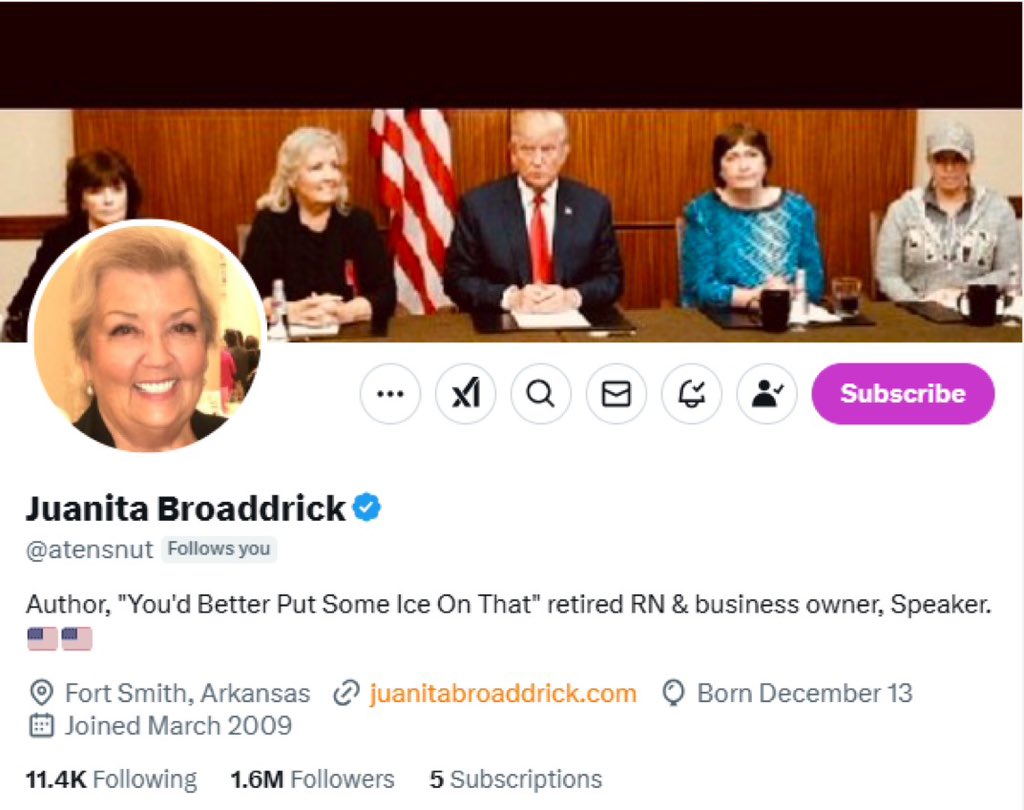This screenshot has width=1024, height=810.
Task: Open the circular profile picture
Action: tap(147, 336)
